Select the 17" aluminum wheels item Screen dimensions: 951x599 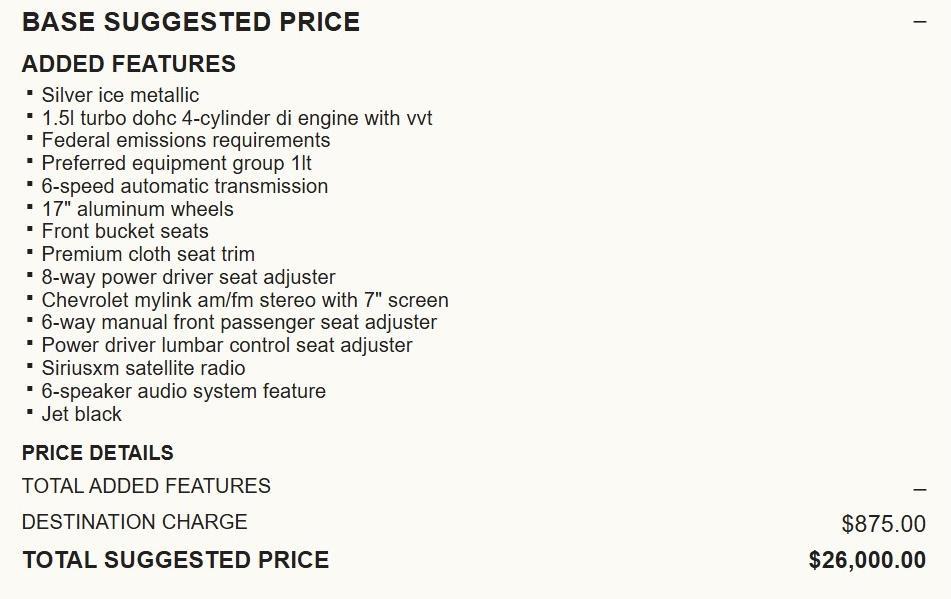[x=137, y=209]
